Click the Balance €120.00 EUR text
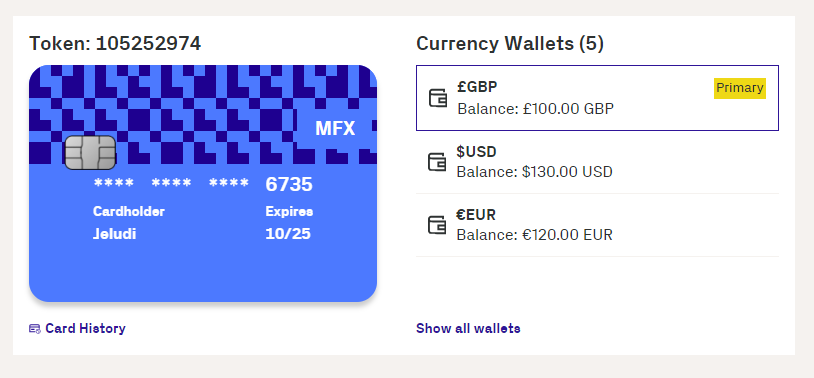Image resolution: width=814 pixels, height=378 pixels. pos(535,235)
